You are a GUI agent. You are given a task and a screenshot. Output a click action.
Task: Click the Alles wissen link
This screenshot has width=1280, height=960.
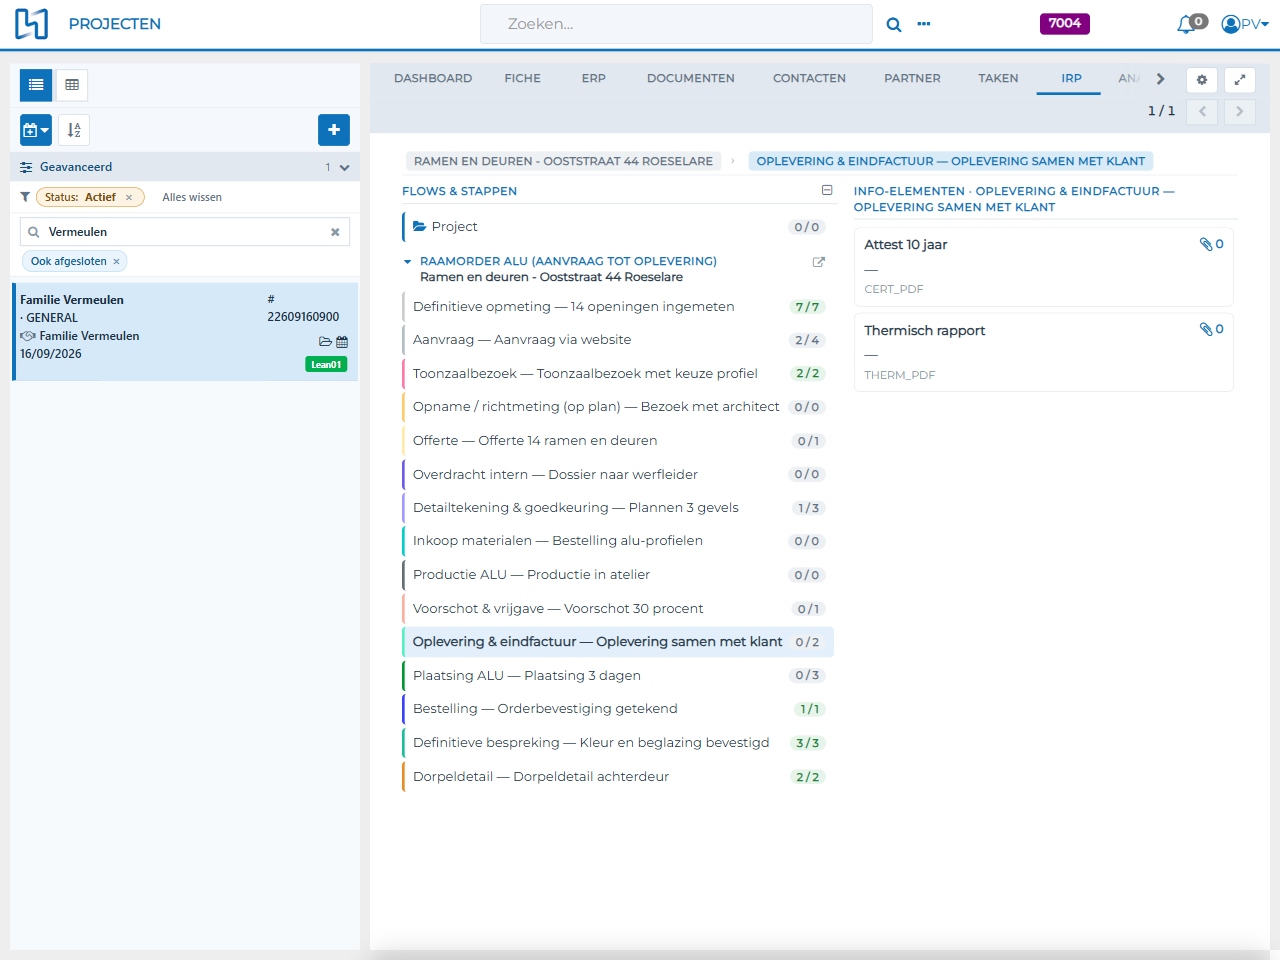(192, 198)
